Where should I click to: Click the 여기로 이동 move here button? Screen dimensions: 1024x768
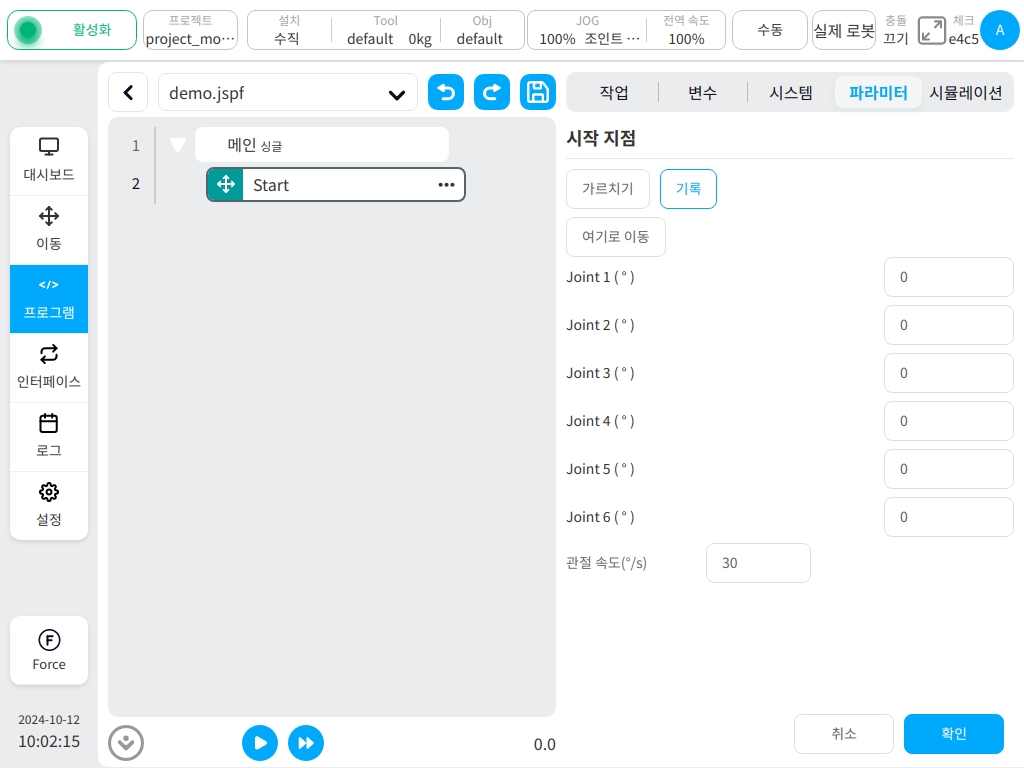[x=616, y=236]
